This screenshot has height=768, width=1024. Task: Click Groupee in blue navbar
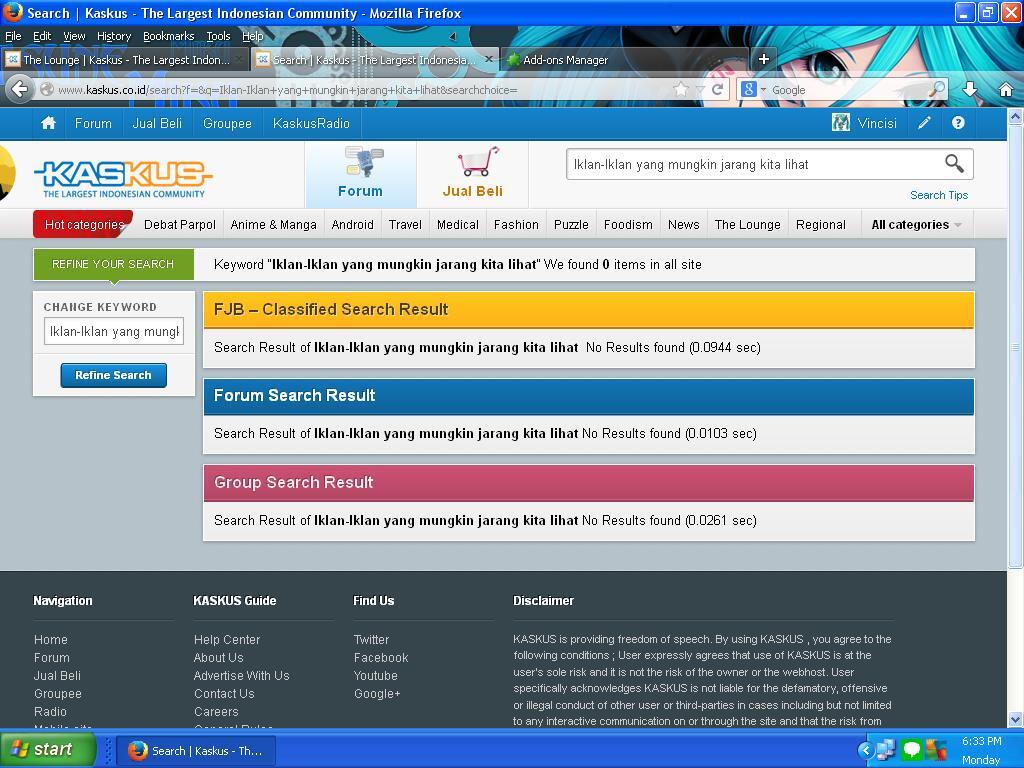pyautogui.click(x=227, y=123)
